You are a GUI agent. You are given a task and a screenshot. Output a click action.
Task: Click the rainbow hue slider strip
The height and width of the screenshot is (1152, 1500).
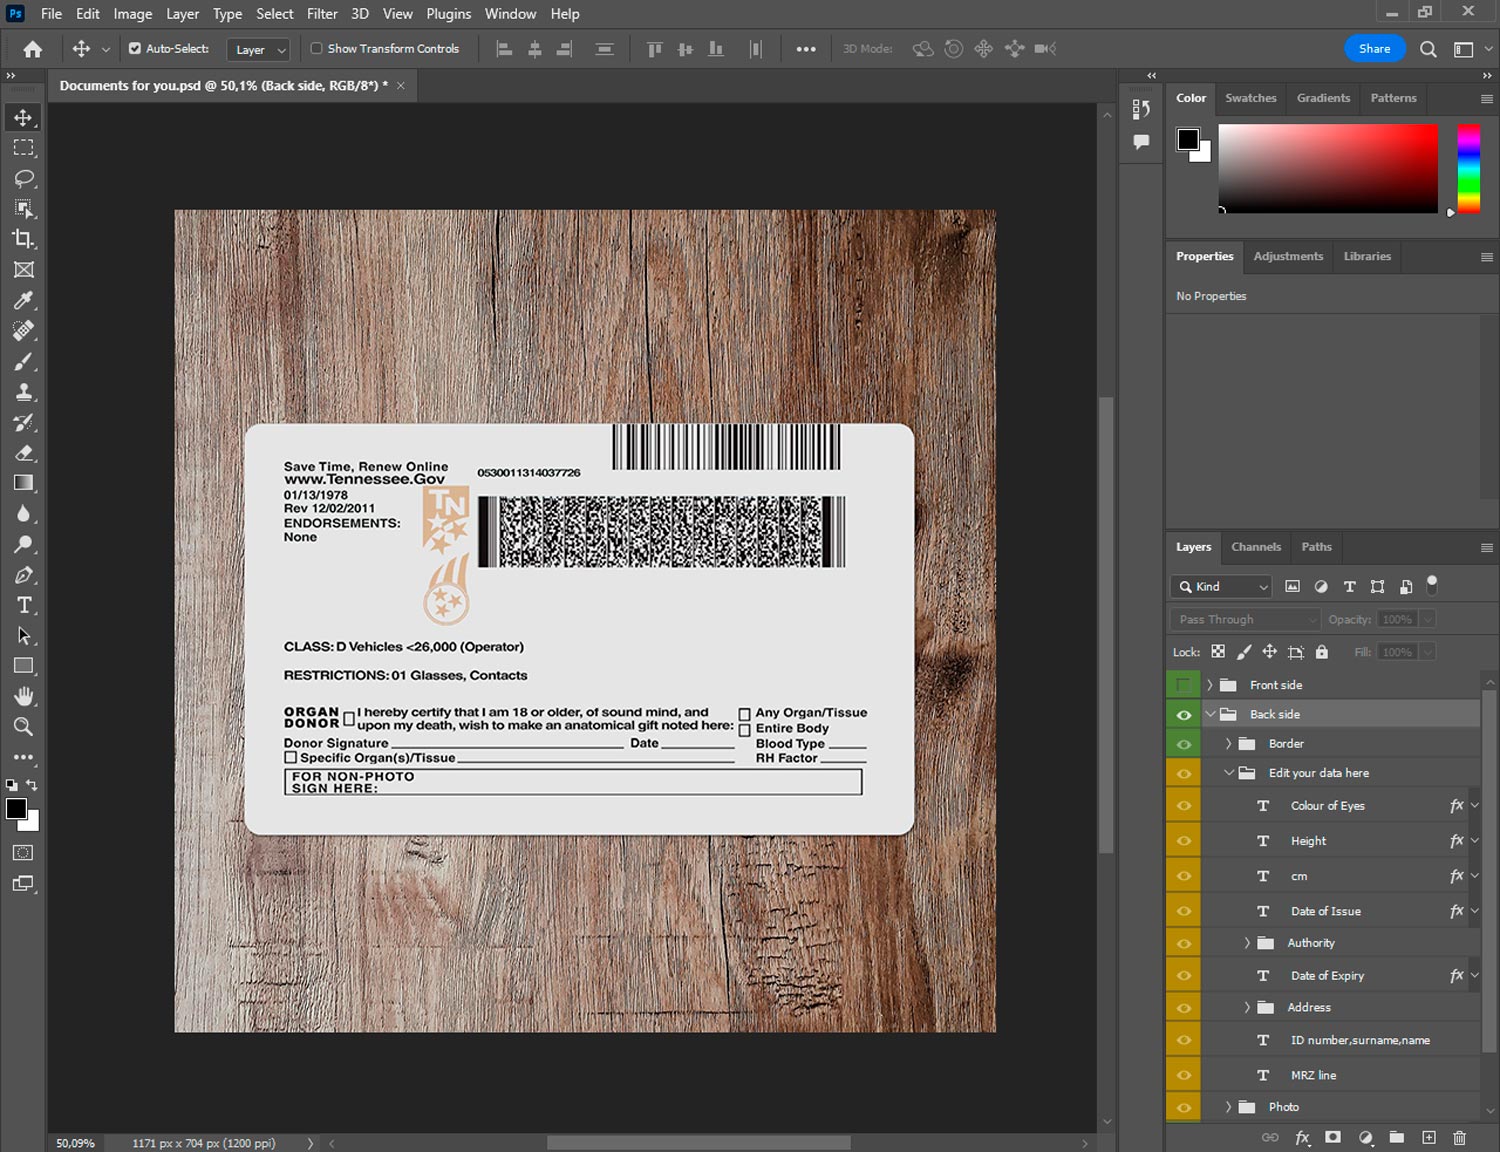tap(1468, 168)
